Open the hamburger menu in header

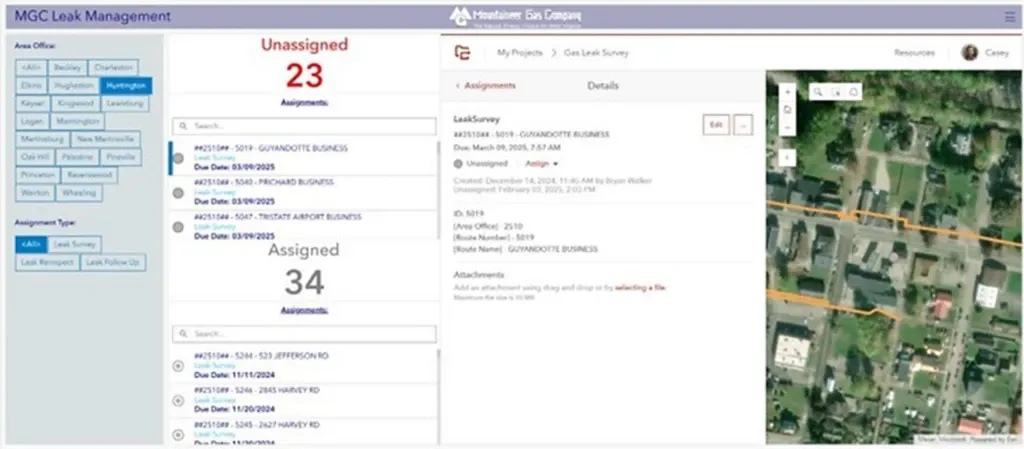coord(1010,17)
